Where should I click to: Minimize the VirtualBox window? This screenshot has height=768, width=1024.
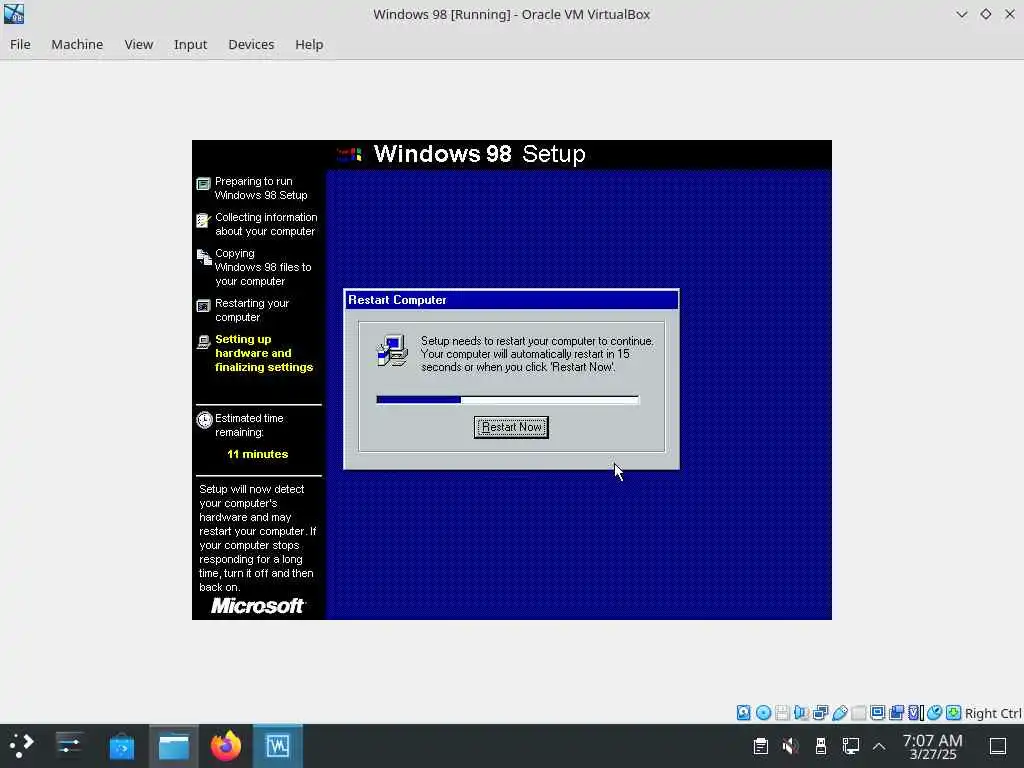pyautogui.click(x=961, y=14)
